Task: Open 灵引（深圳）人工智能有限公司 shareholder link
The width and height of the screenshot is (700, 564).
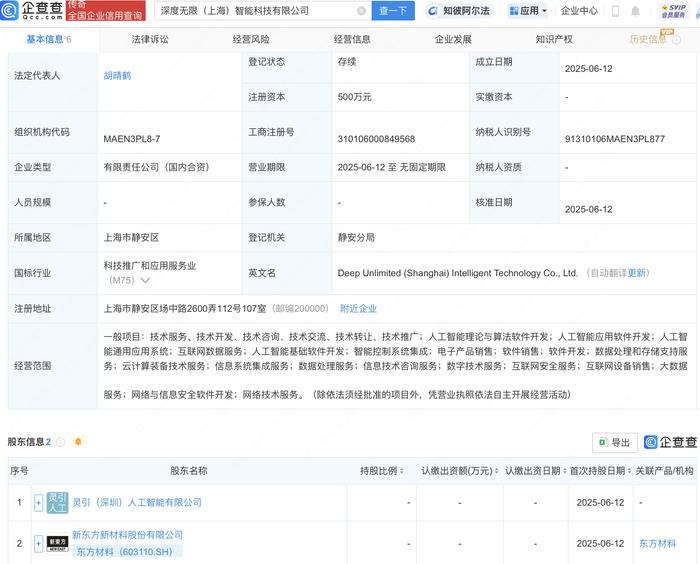Action: 137,502
